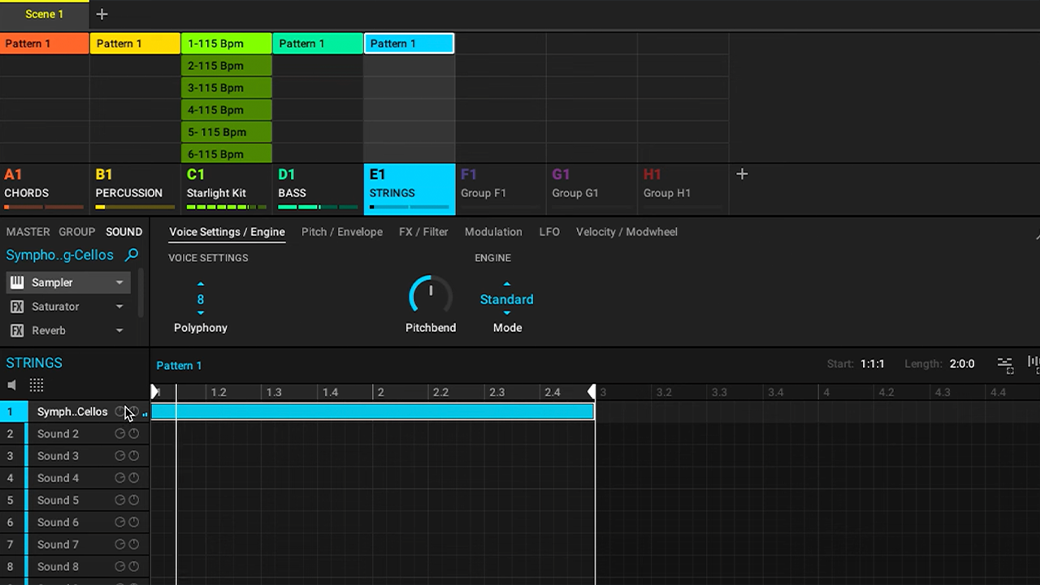Viewport: 1040px width, 585px height.
Task: Toggle sound slot number 2
Action: tap(10, 434)
